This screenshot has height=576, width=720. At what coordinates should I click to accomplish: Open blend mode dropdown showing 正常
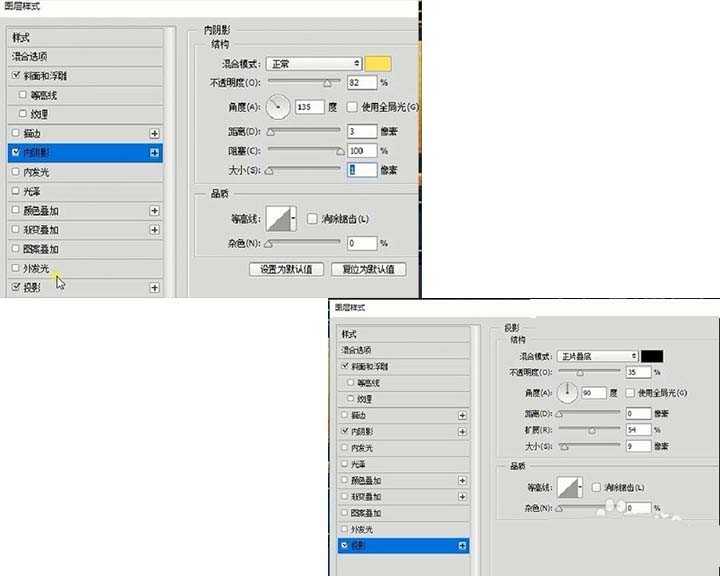pos(312,63)
